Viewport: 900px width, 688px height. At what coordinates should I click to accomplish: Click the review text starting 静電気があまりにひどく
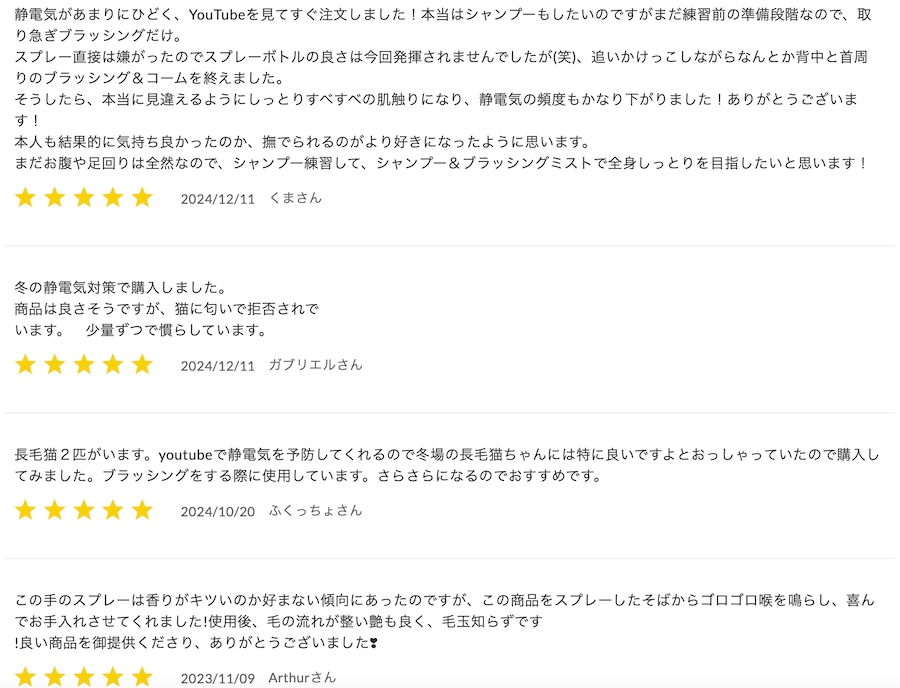pos(443,88)
